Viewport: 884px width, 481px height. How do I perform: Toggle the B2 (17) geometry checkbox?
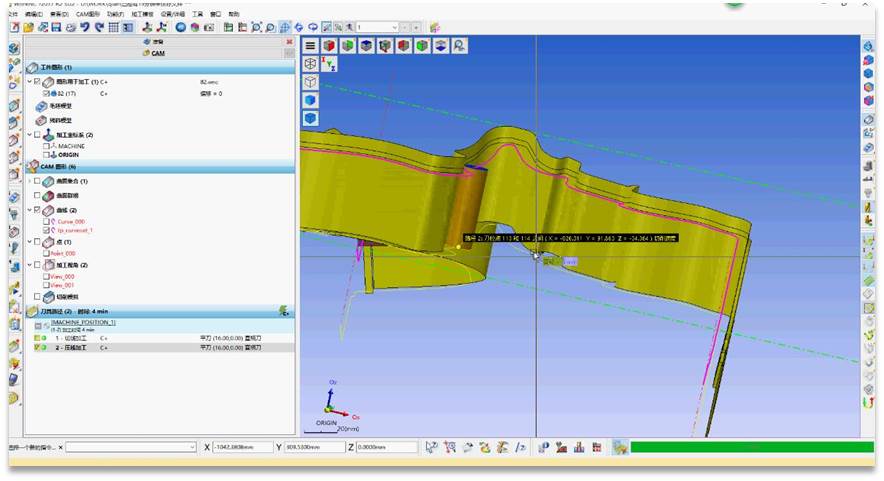pyautogui.click(x=47, y=94)
